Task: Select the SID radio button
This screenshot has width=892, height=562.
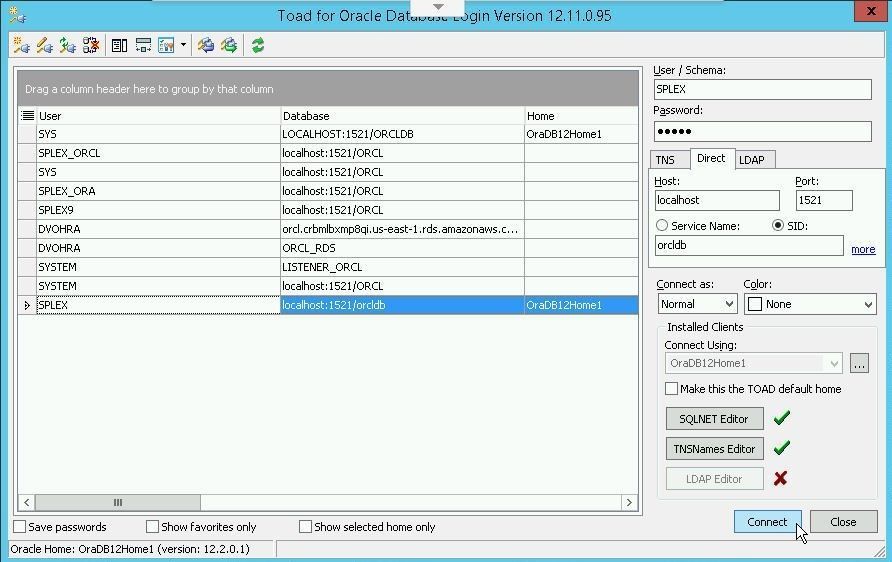Action: tap(778, 225)
